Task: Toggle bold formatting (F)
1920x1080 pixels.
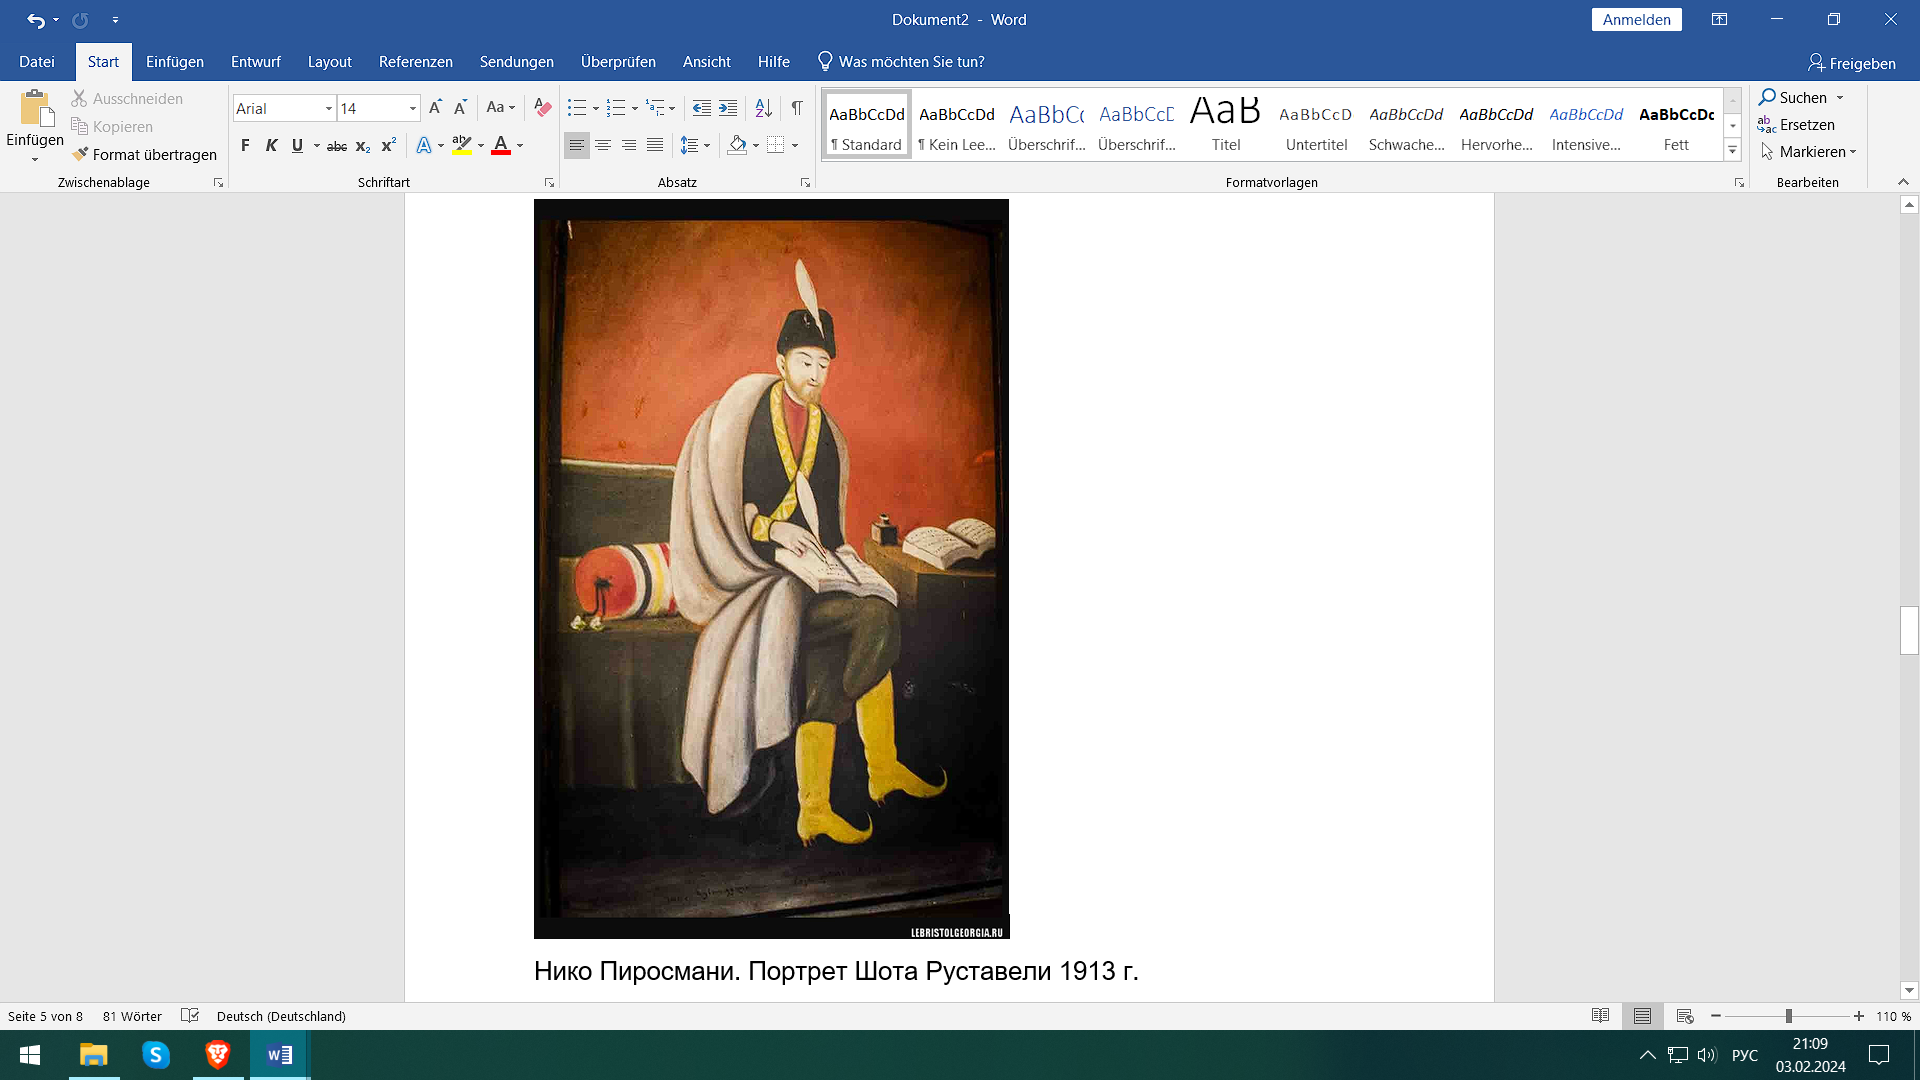Action: pos(245,146)
